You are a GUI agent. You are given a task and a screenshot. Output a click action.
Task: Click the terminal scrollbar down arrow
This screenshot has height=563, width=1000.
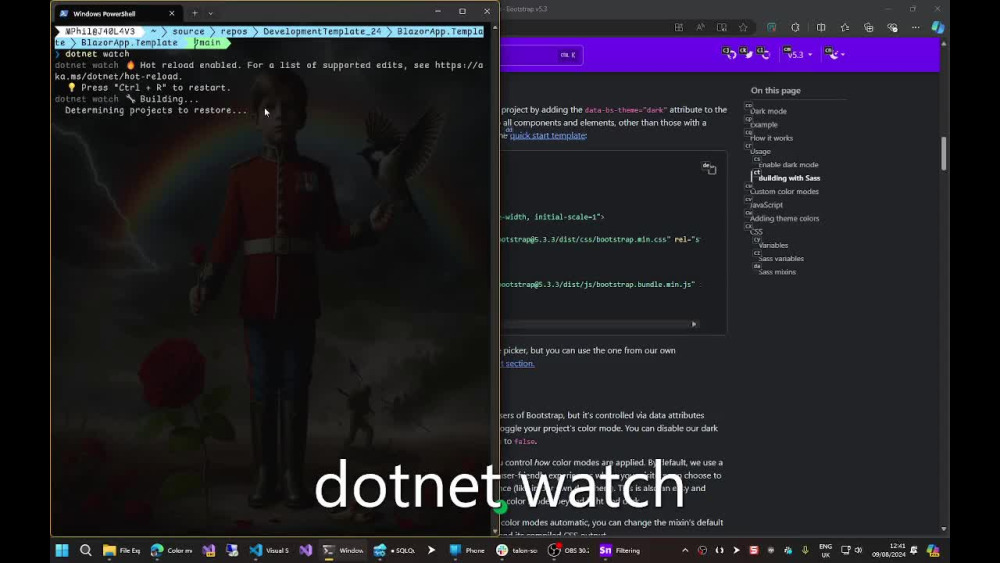495,530
